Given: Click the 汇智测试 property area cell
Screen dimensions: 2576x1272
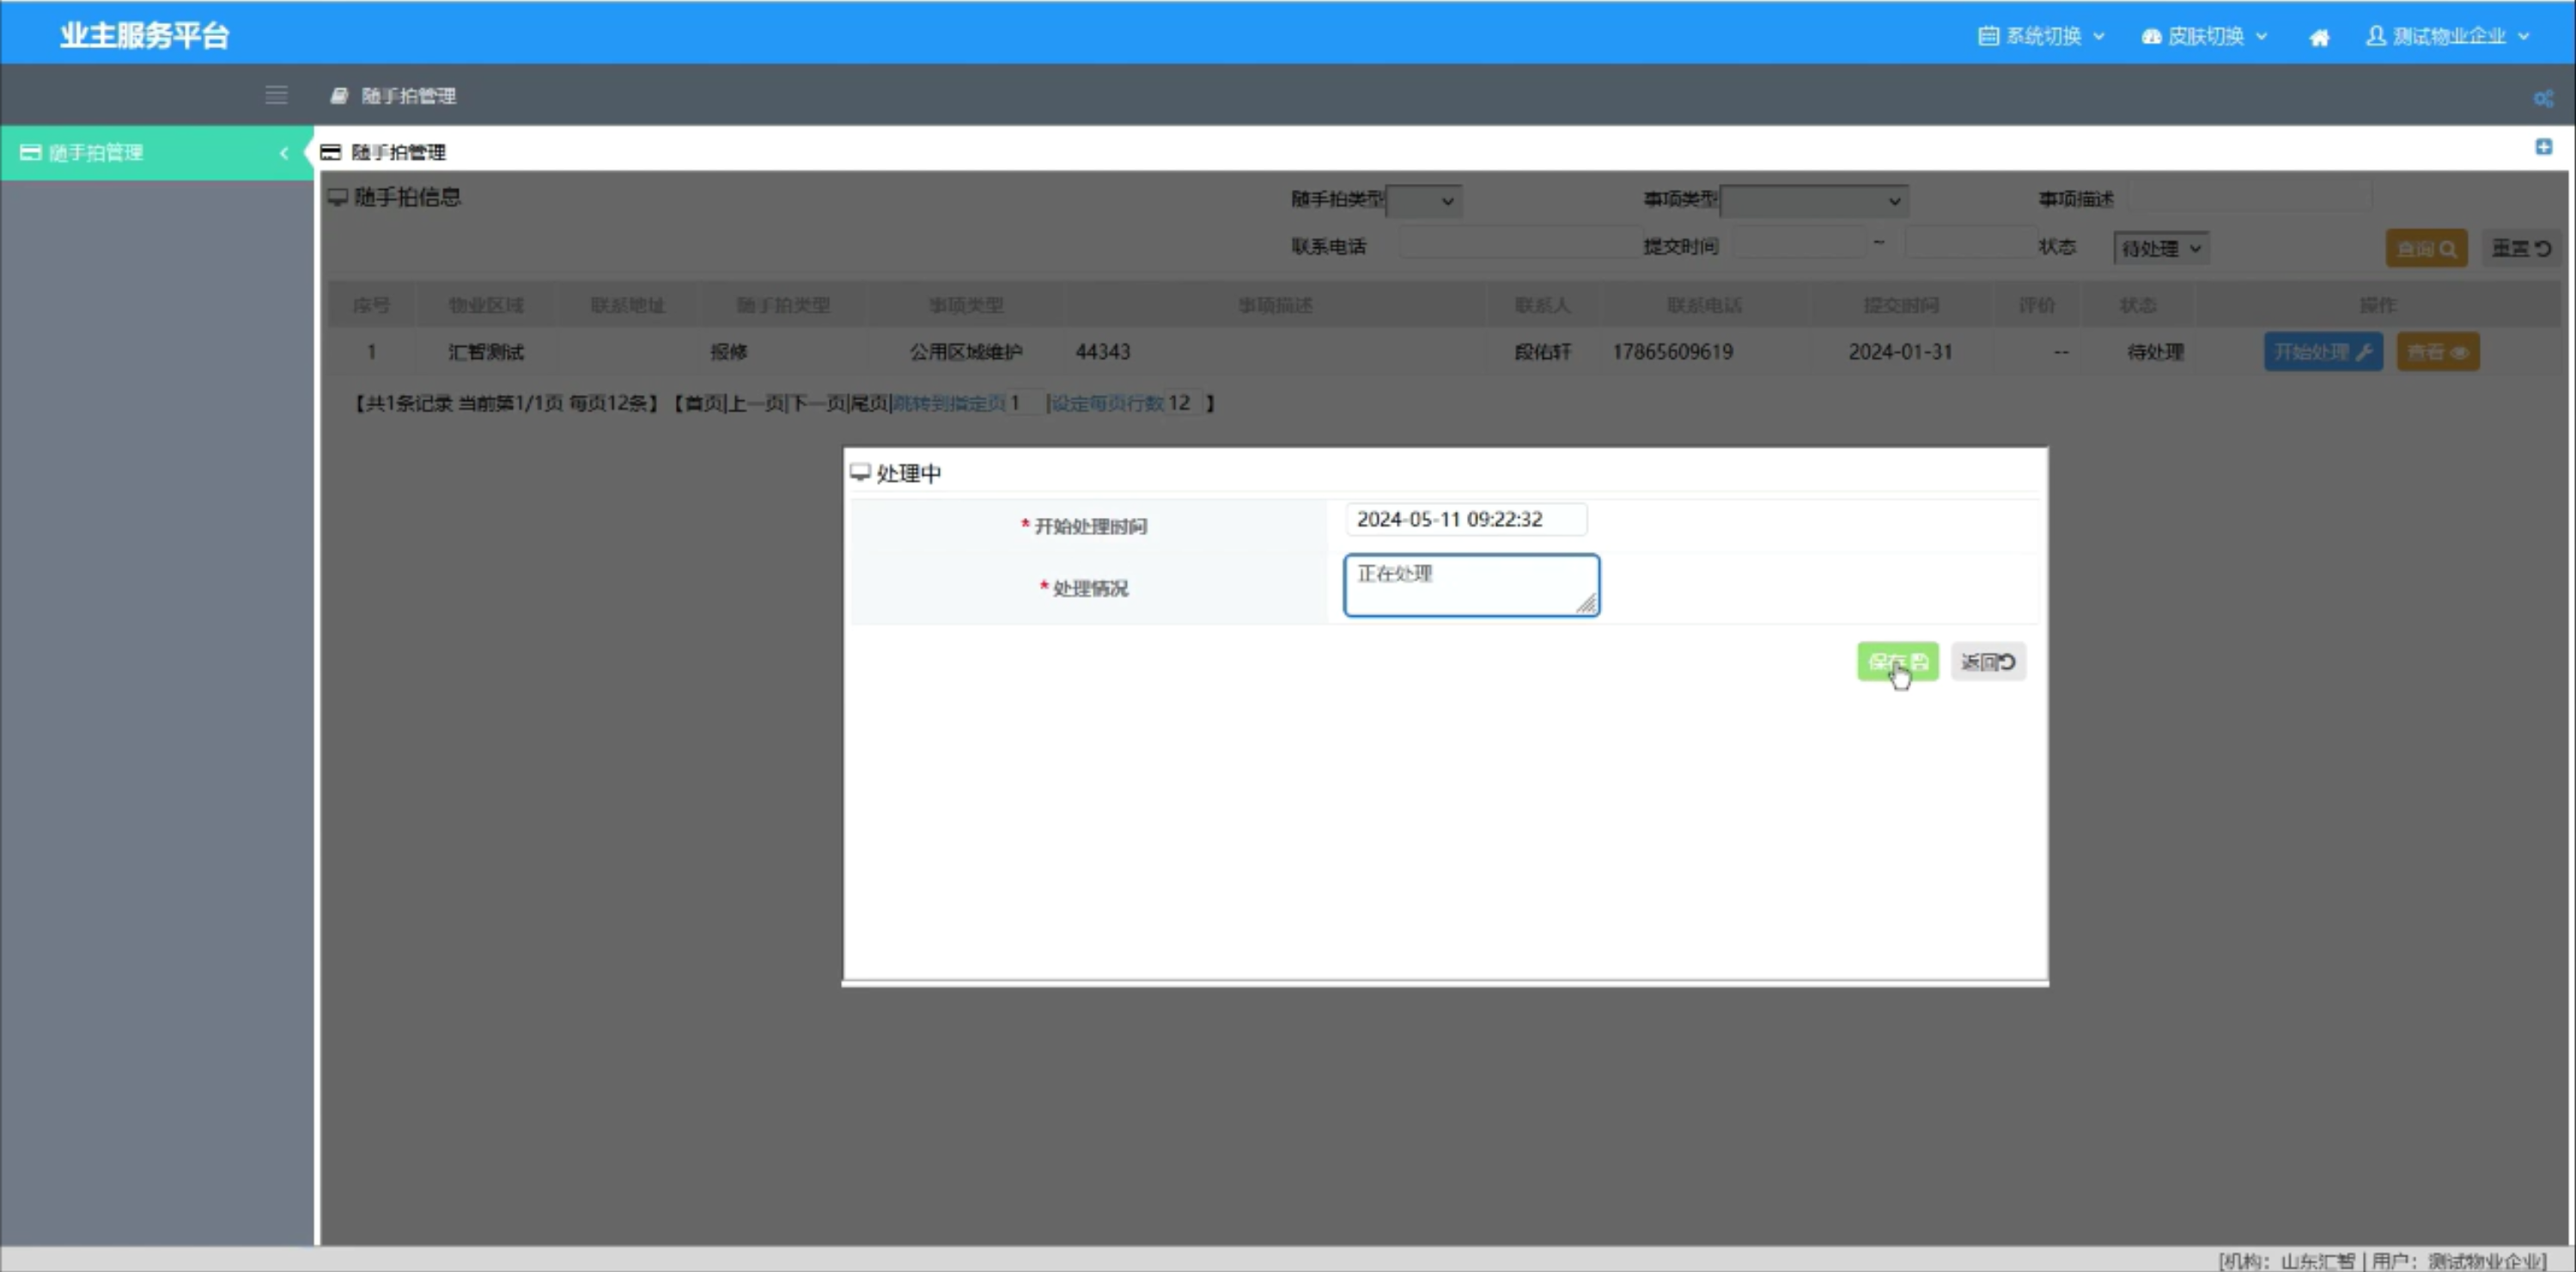Looking at the screenshot, I should 486,352.
